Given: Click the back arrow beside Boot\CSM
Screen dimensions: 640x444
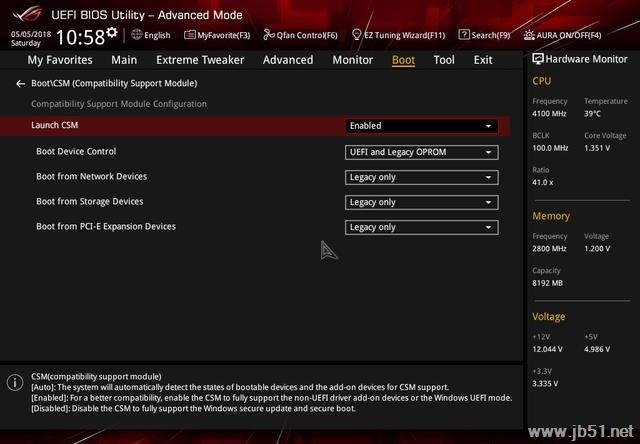Looking at the screenshot, I should [x=20, y=84].
